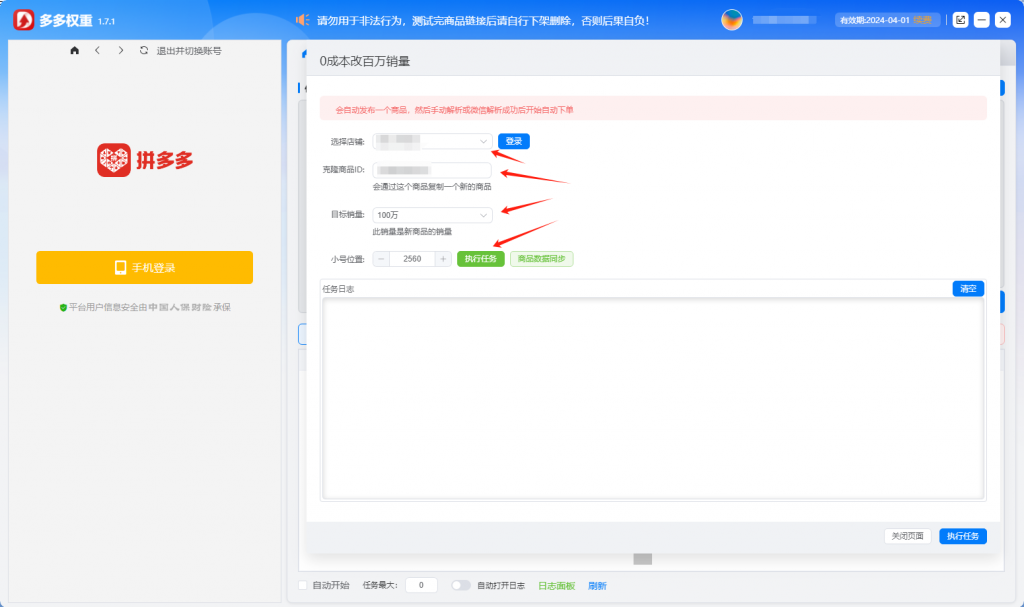Viewport: 1024px width, 607px height.
Task: Click the 刷新 link
Action: coord(597,586)
